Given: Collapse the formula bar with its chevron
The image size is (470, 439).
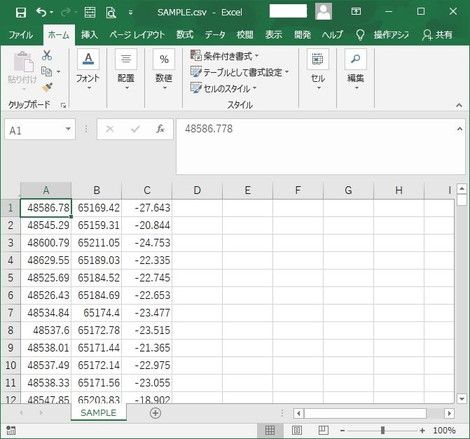Looking at the screenshot, I should (x=460, y=129).
